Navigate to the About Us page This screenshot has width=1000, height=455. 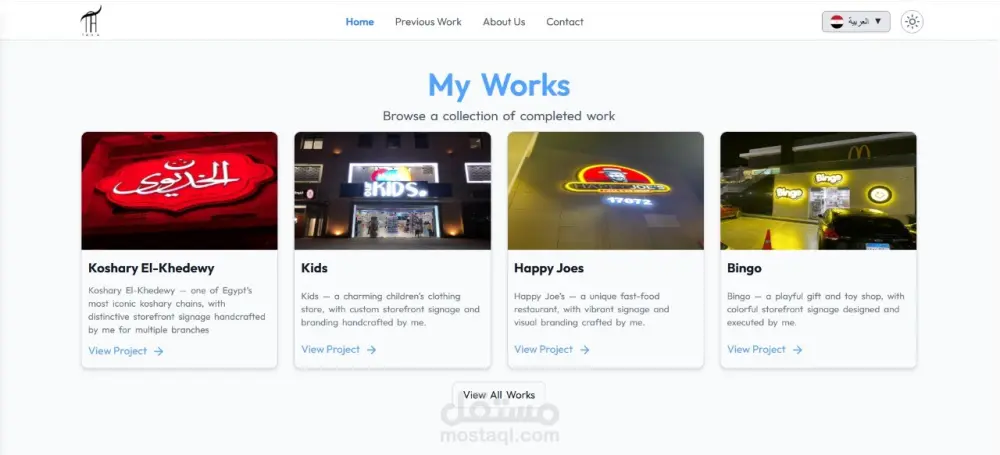point(504,22)
